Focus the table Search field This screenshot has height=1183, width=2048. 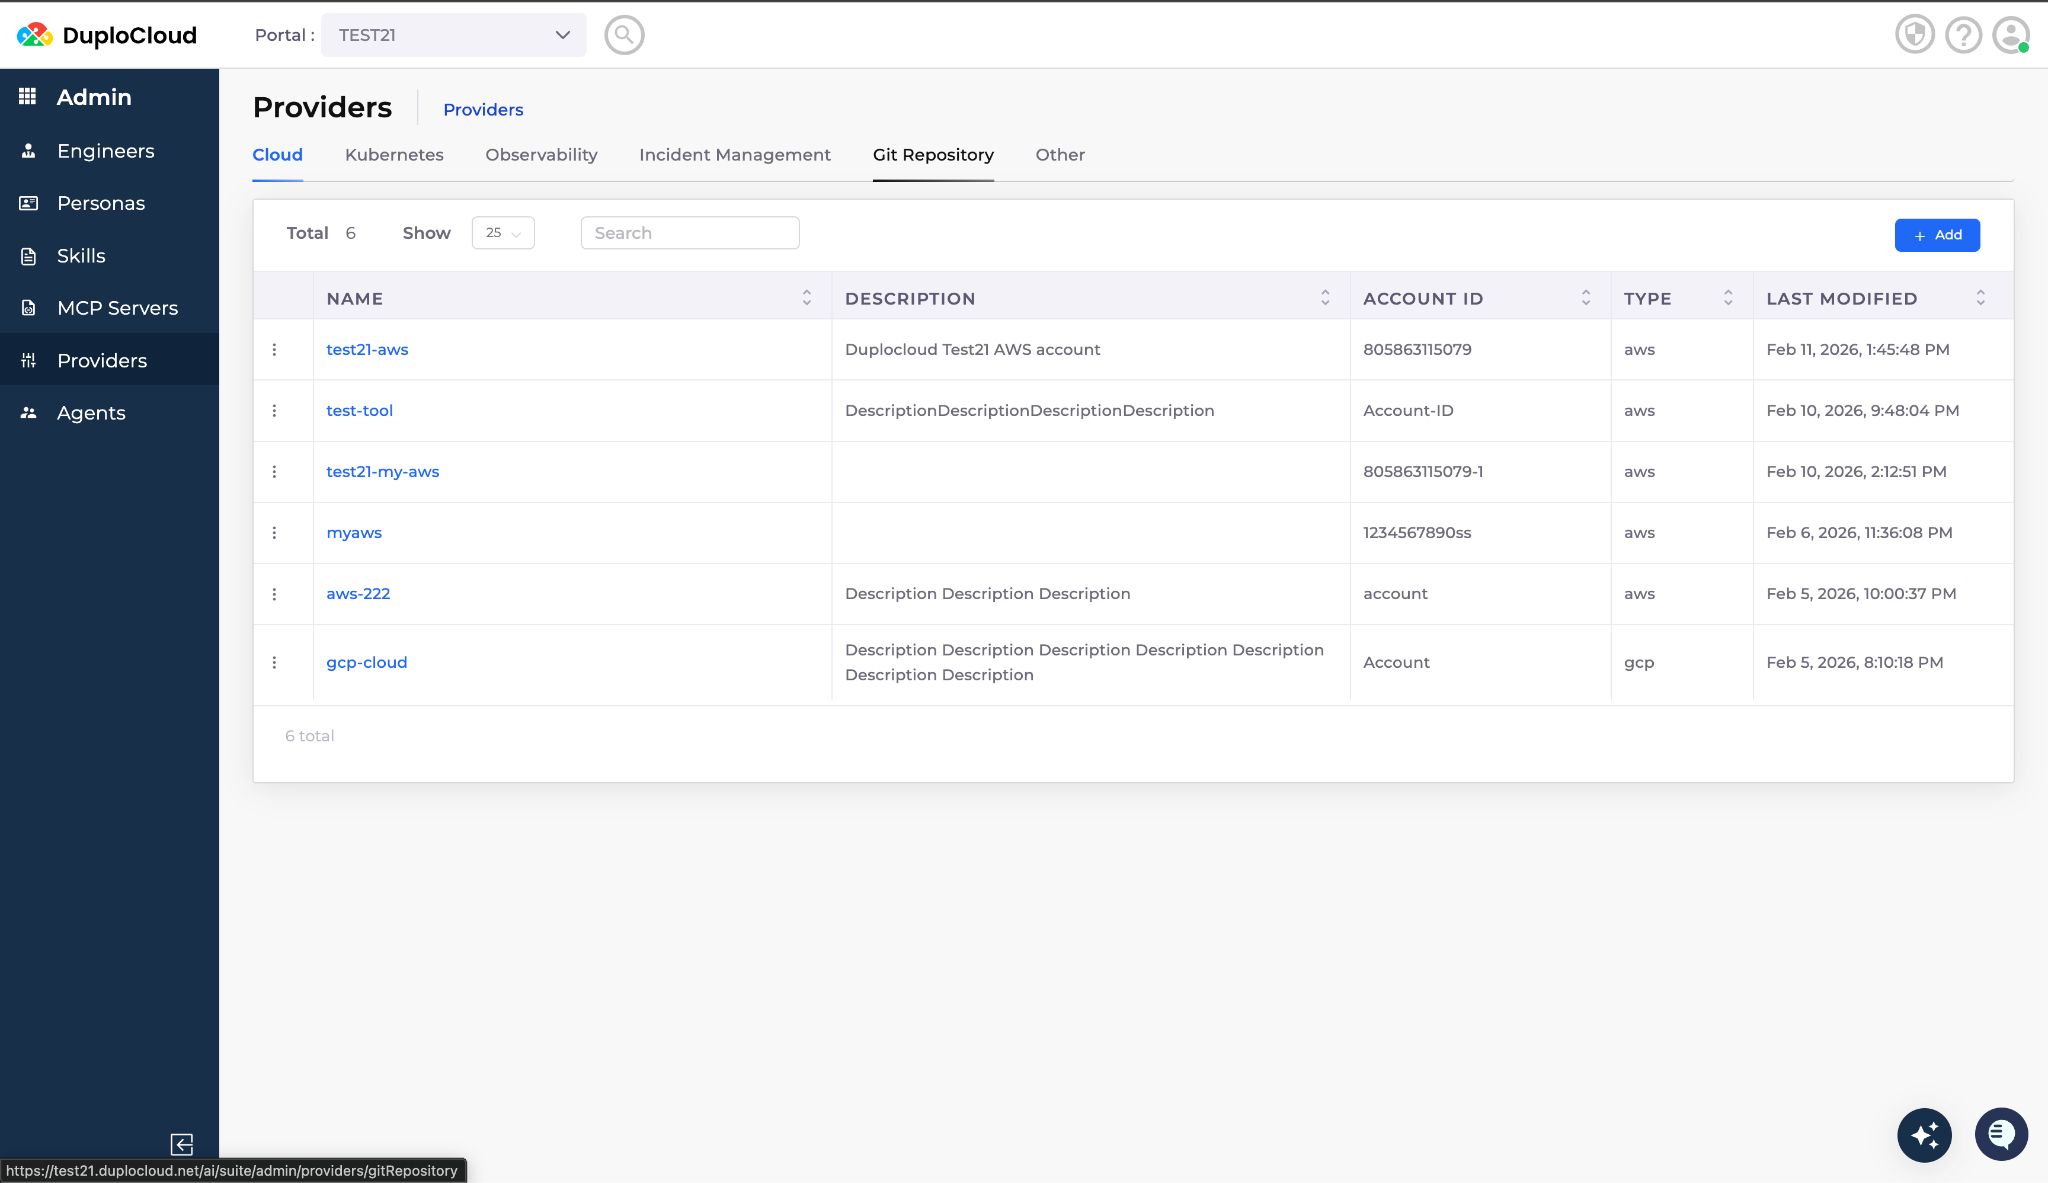pyautogui.click(x=690, y=233)
